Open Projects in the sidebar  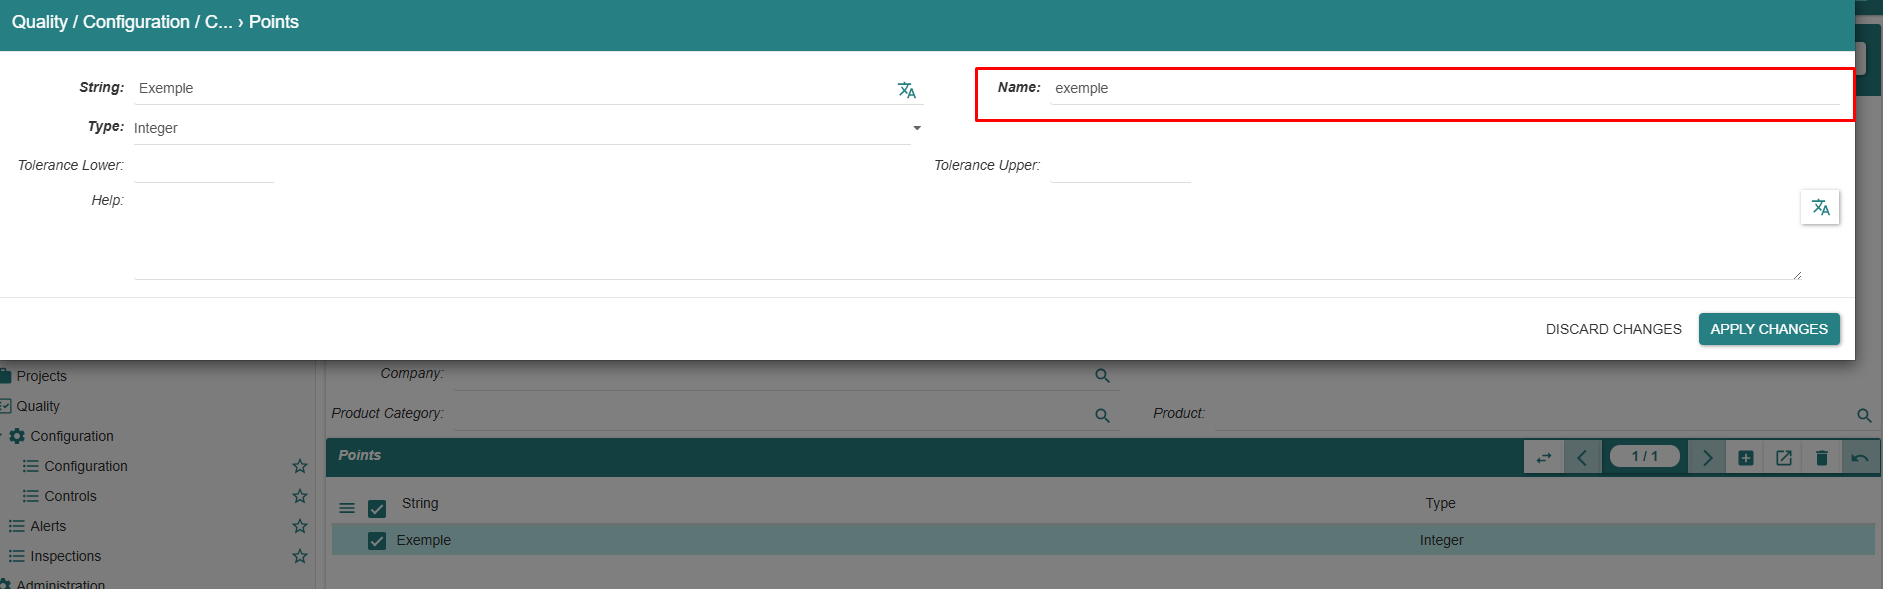point(41,376)
